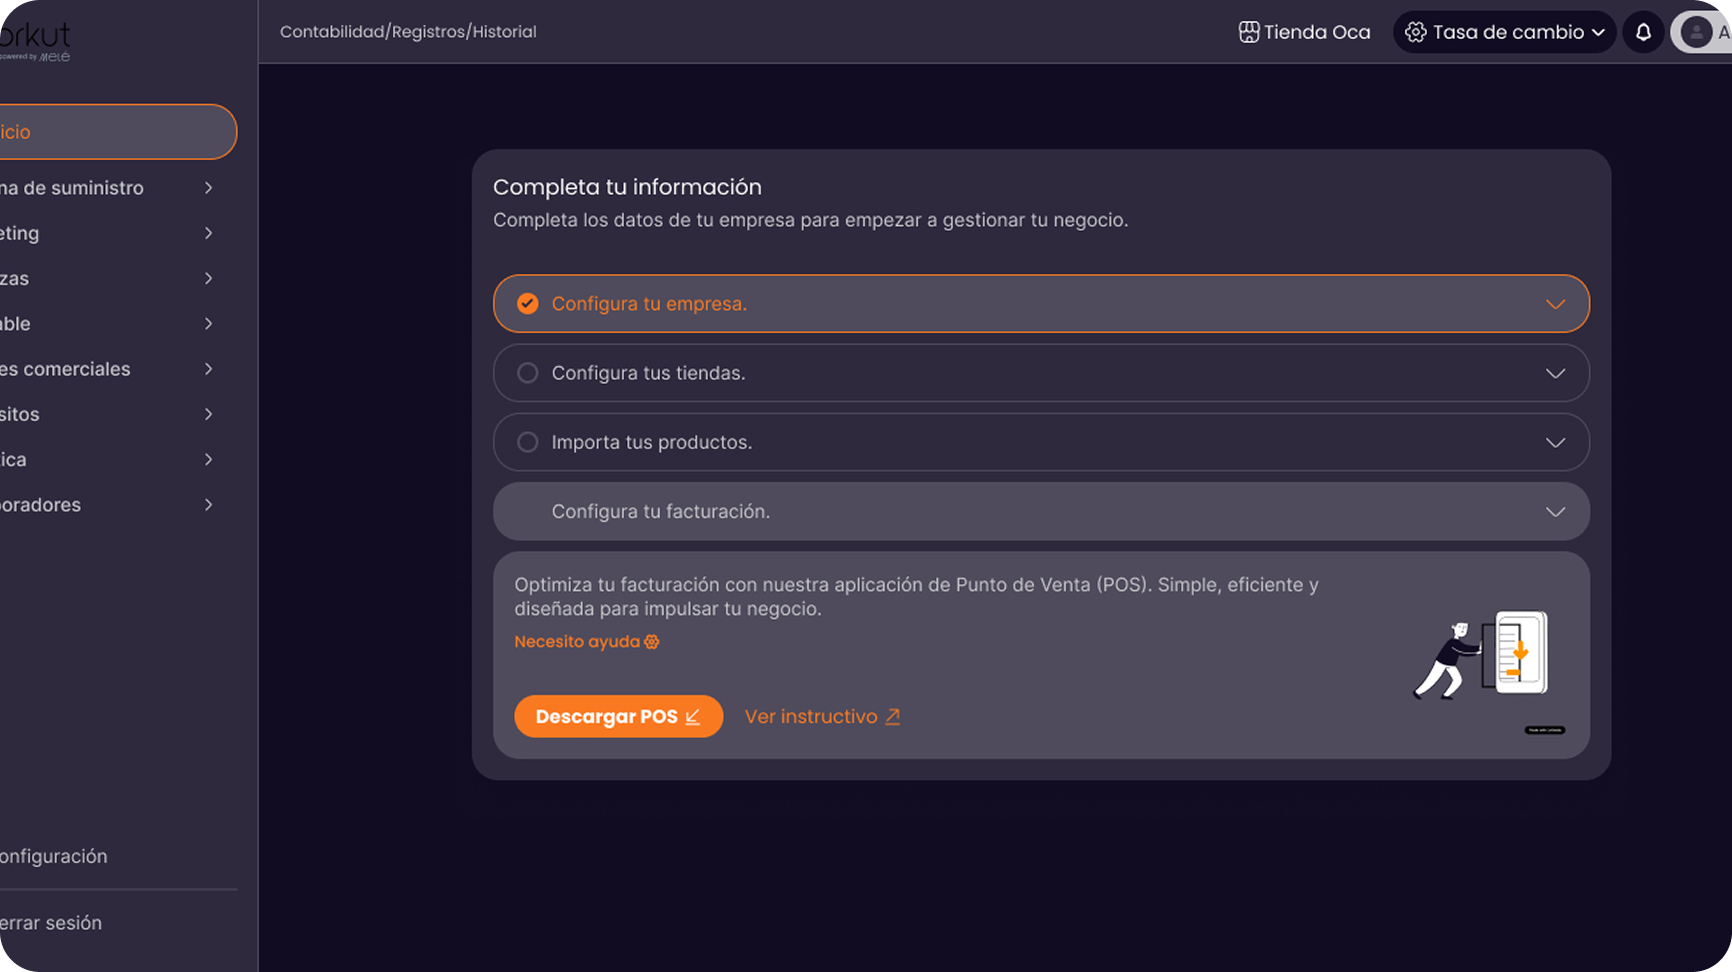Image resolution: width=1732 pixels, height=972 pixels.
Task: Open the user profile avatar icon
Action: 1697,31
